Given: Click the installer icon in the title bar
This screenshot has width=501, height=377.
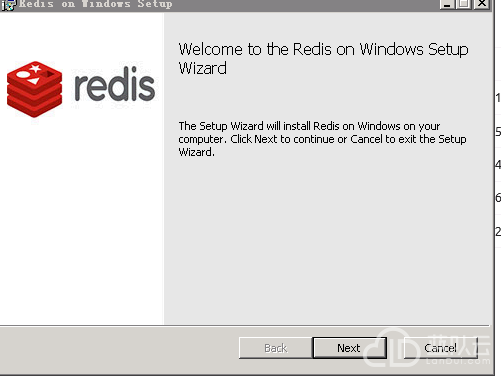Looking at the screenshot, I should (x=8, y=5).
